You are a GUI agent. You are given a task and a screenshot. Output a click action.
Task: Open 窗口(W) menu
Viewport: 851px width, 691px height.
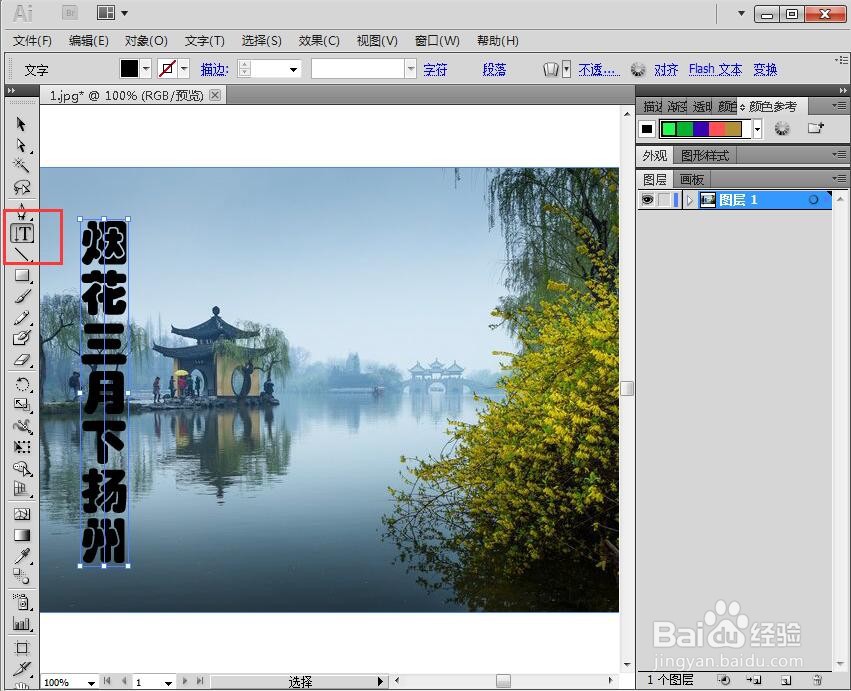437,41
